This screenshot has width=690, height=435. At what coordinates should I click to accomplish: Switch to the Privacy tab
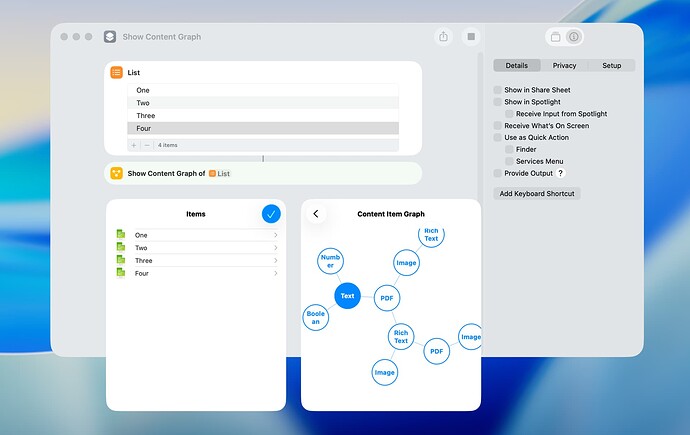[564, 66]
